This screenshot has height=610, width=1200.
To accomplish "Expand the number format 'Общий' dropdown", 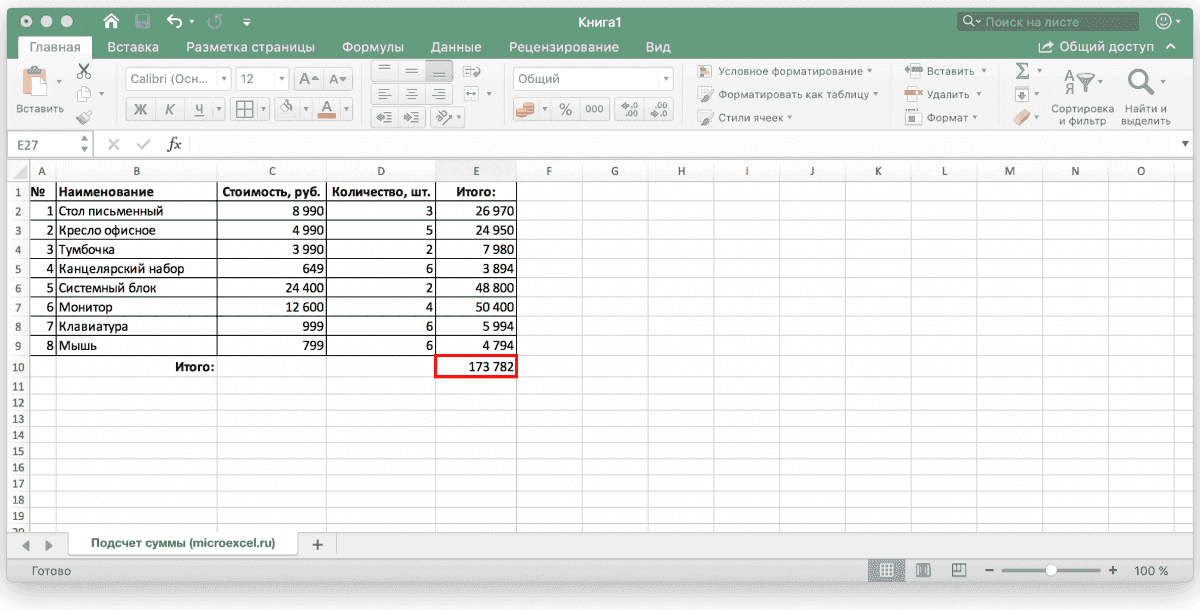I will click(x=666, y=79).
